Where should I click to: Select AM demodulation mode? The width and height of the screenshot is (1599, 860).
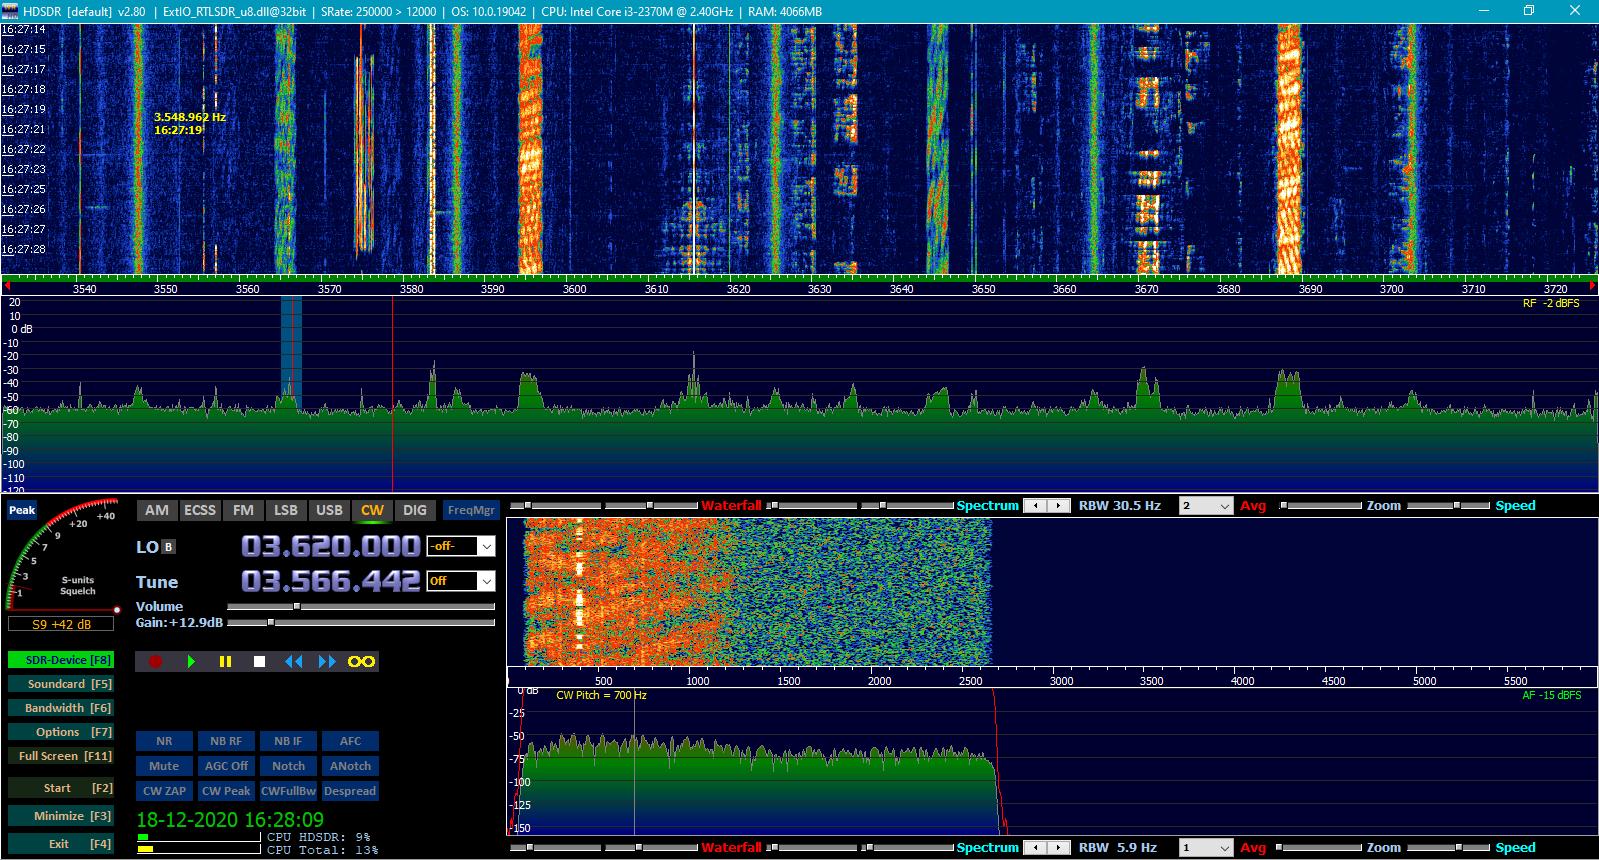pyautogui.click(x=157, y=510)
